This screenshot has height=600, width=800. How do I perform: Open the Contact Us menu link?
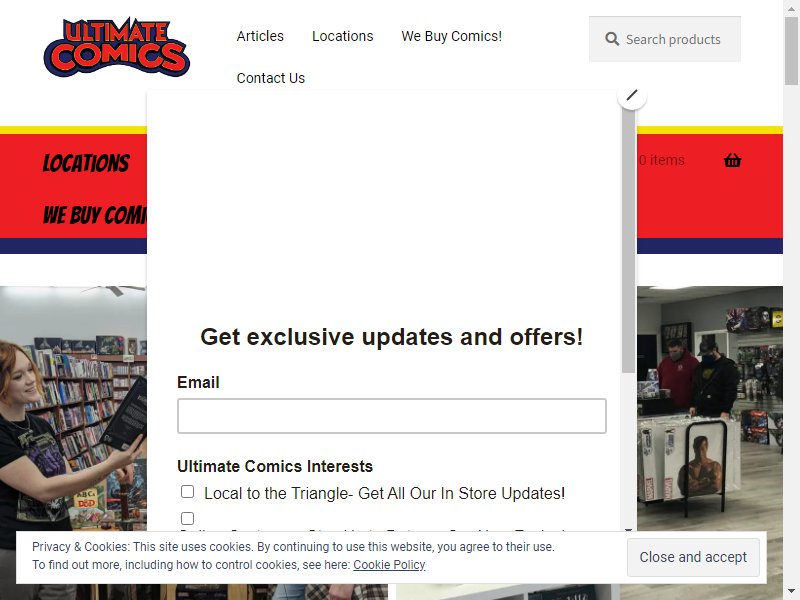click(x=270, y=78)
